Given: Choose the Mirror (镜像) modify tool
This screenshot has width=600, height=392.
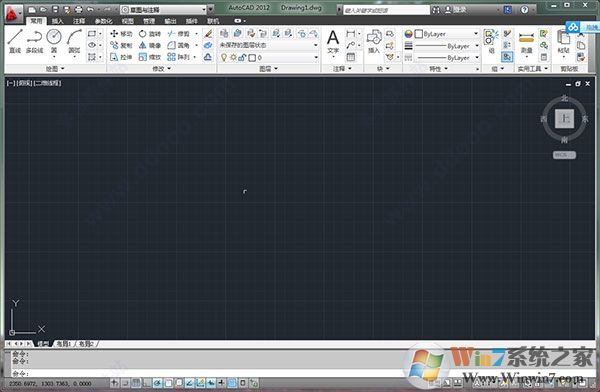Looking at the screenshot, I should pos(150,45).
